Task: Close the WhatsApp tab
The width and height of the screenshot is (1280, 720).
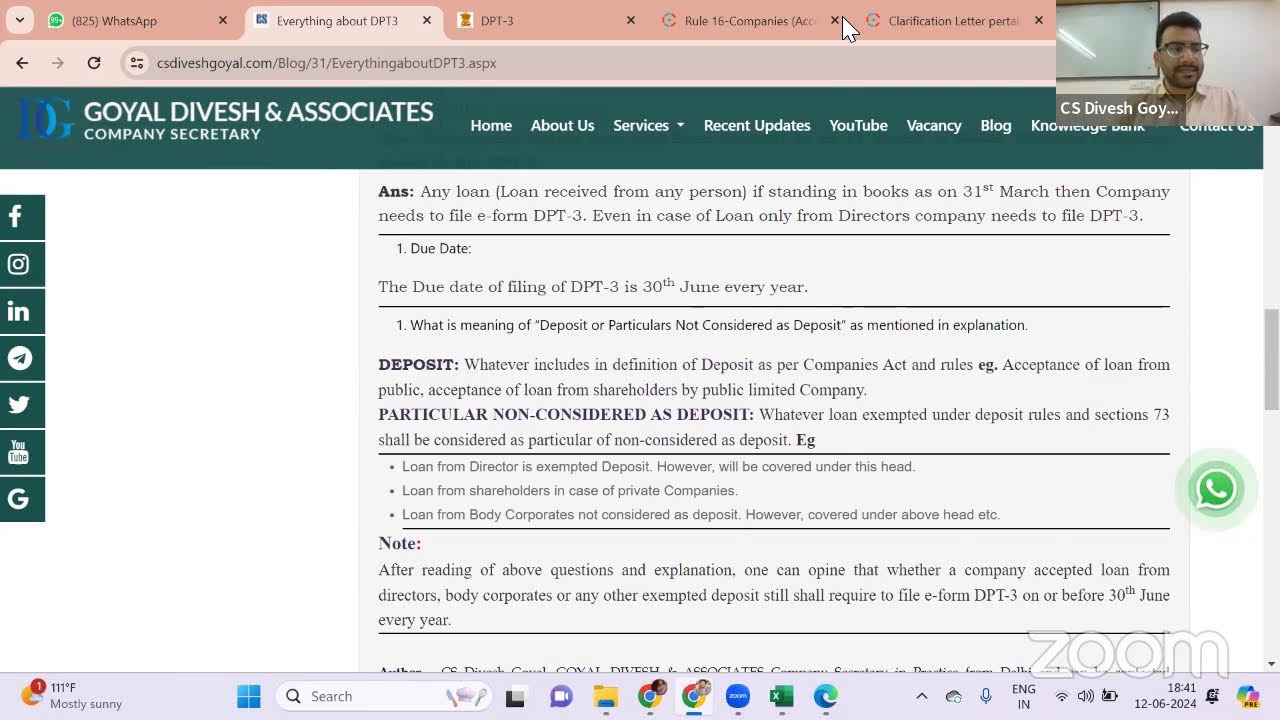Action: pyautogui.click(x=223, y=20)
